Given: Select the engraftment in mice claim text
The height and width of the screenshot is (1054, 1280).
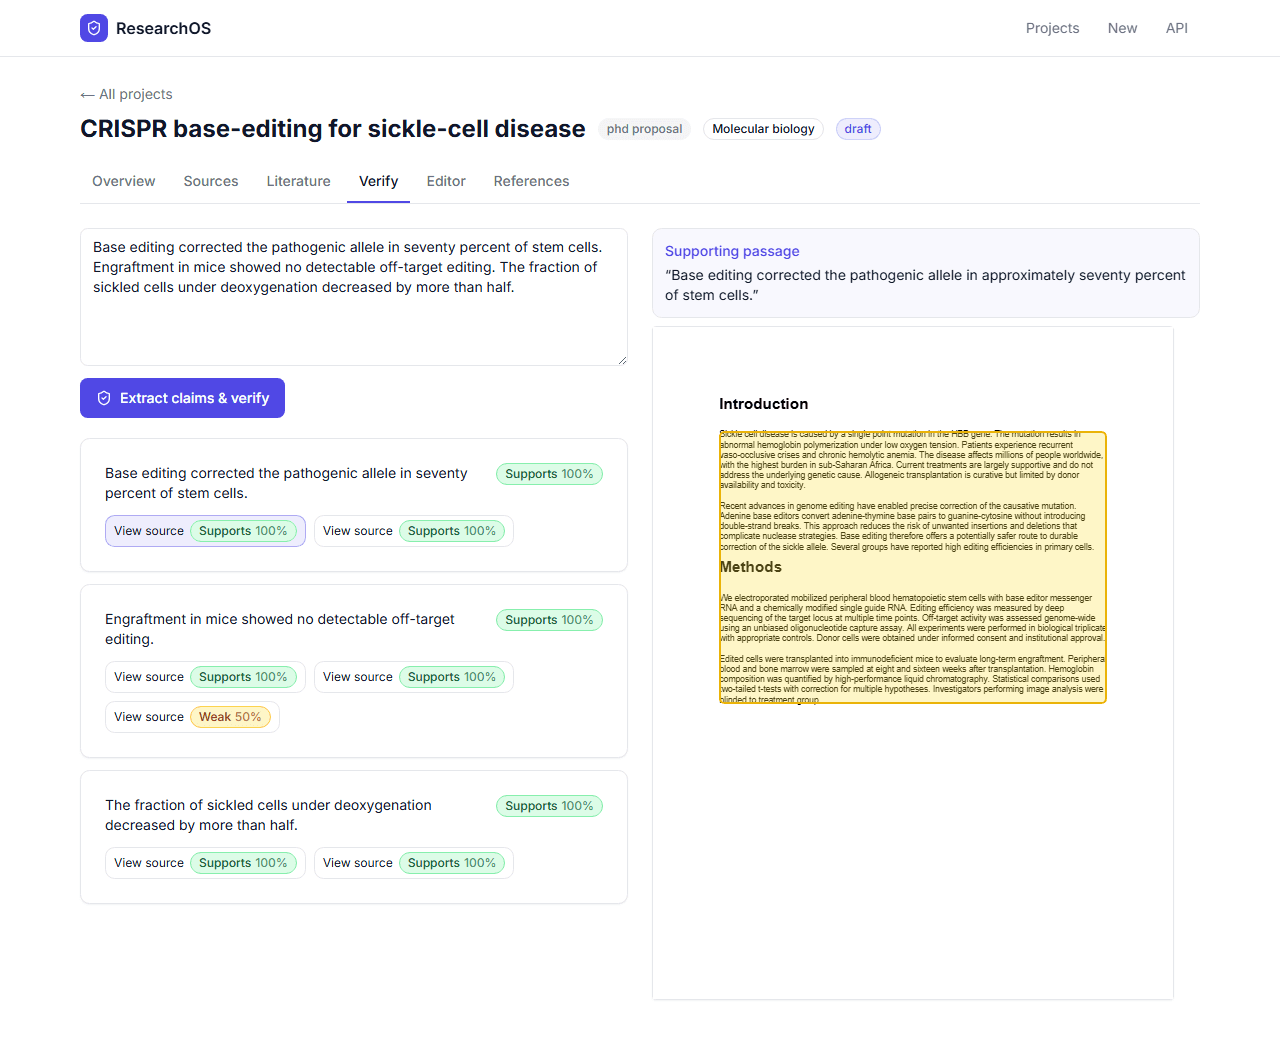Looking at the screenshot, I should [280, 629].
